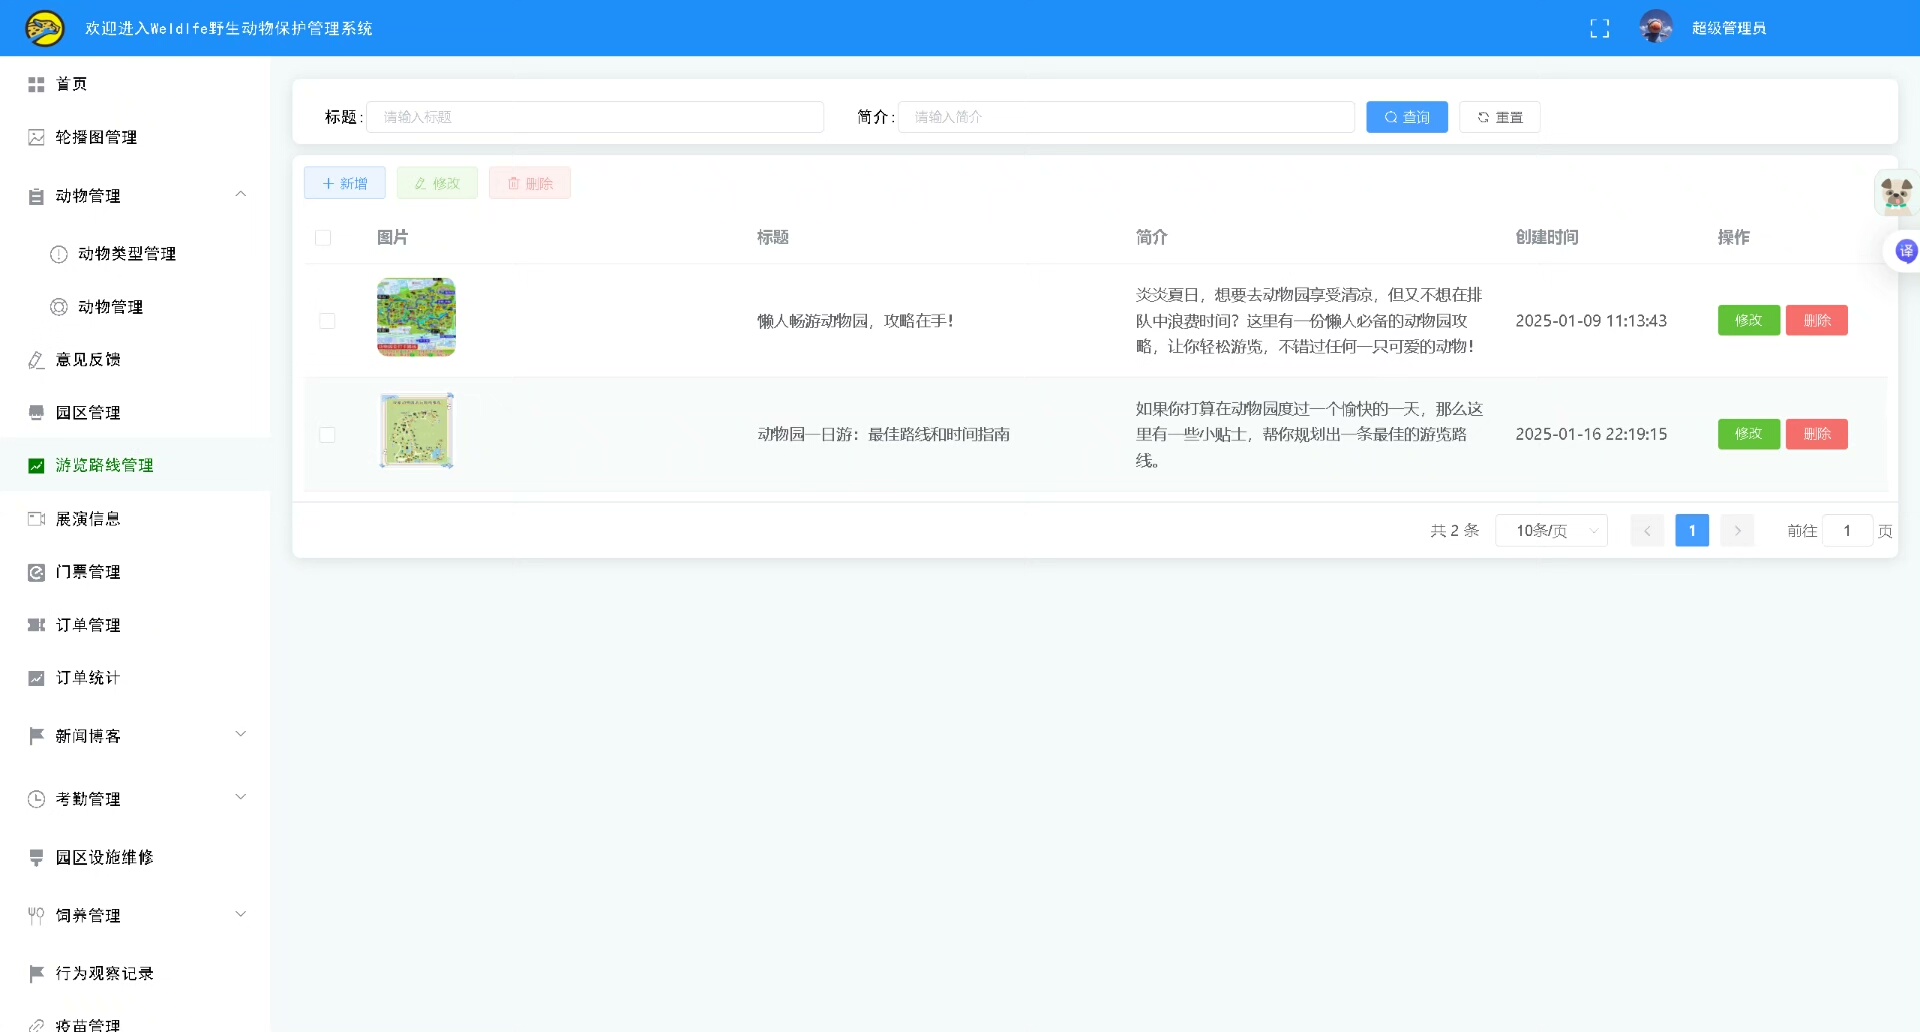The height and width of the screenshot is (1032, 1920).
Task: Expand the 新闻博客 menu
Action: point(240,735)
